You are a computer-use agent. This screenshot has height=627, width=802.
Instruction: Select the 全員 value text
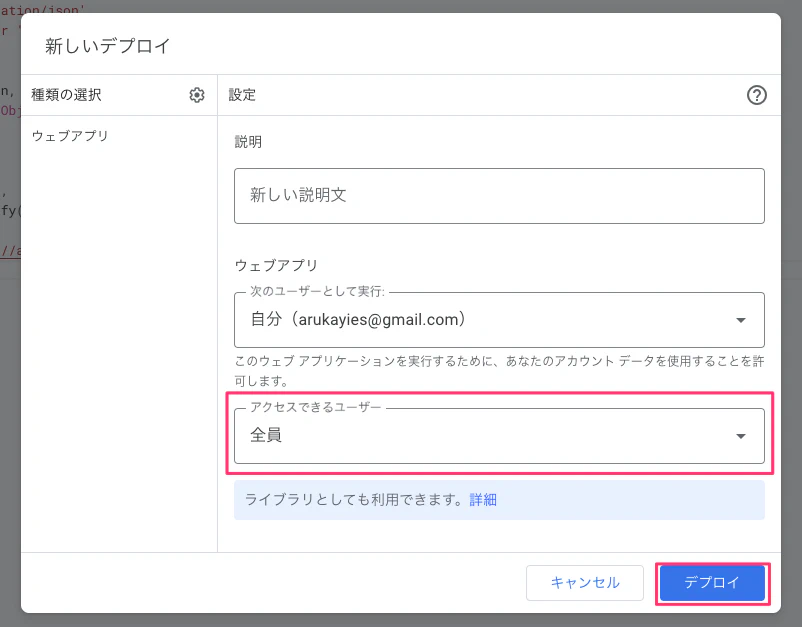point(266,436)
